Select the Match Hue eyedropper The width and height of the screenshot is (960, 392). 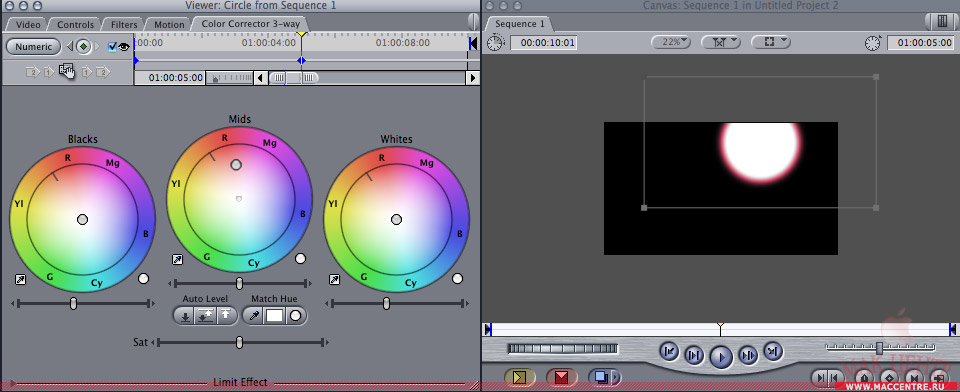click(253, 316)
